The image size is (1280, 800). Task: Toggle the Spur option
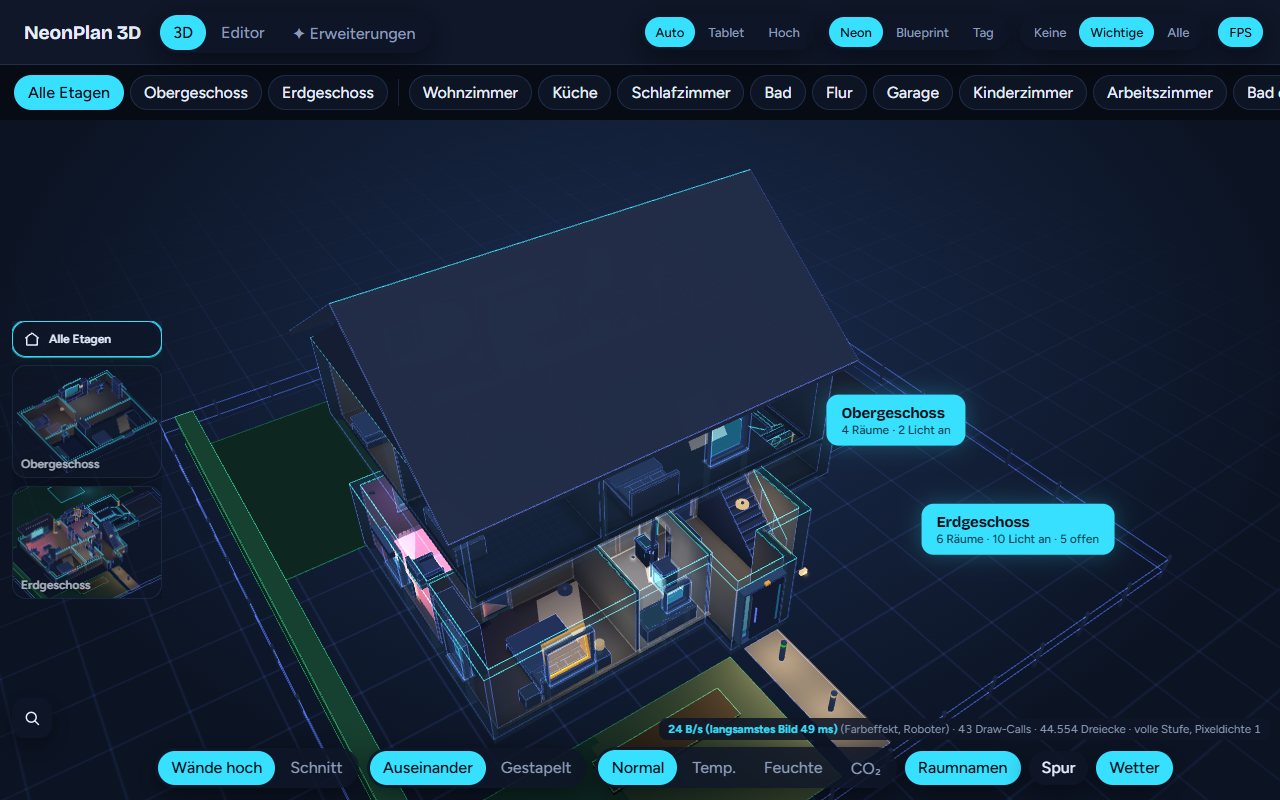1058,768
